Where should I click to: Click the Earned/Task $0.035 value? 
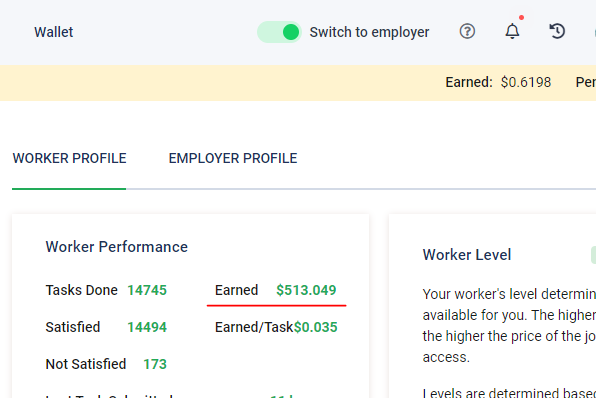coord(315,327)
